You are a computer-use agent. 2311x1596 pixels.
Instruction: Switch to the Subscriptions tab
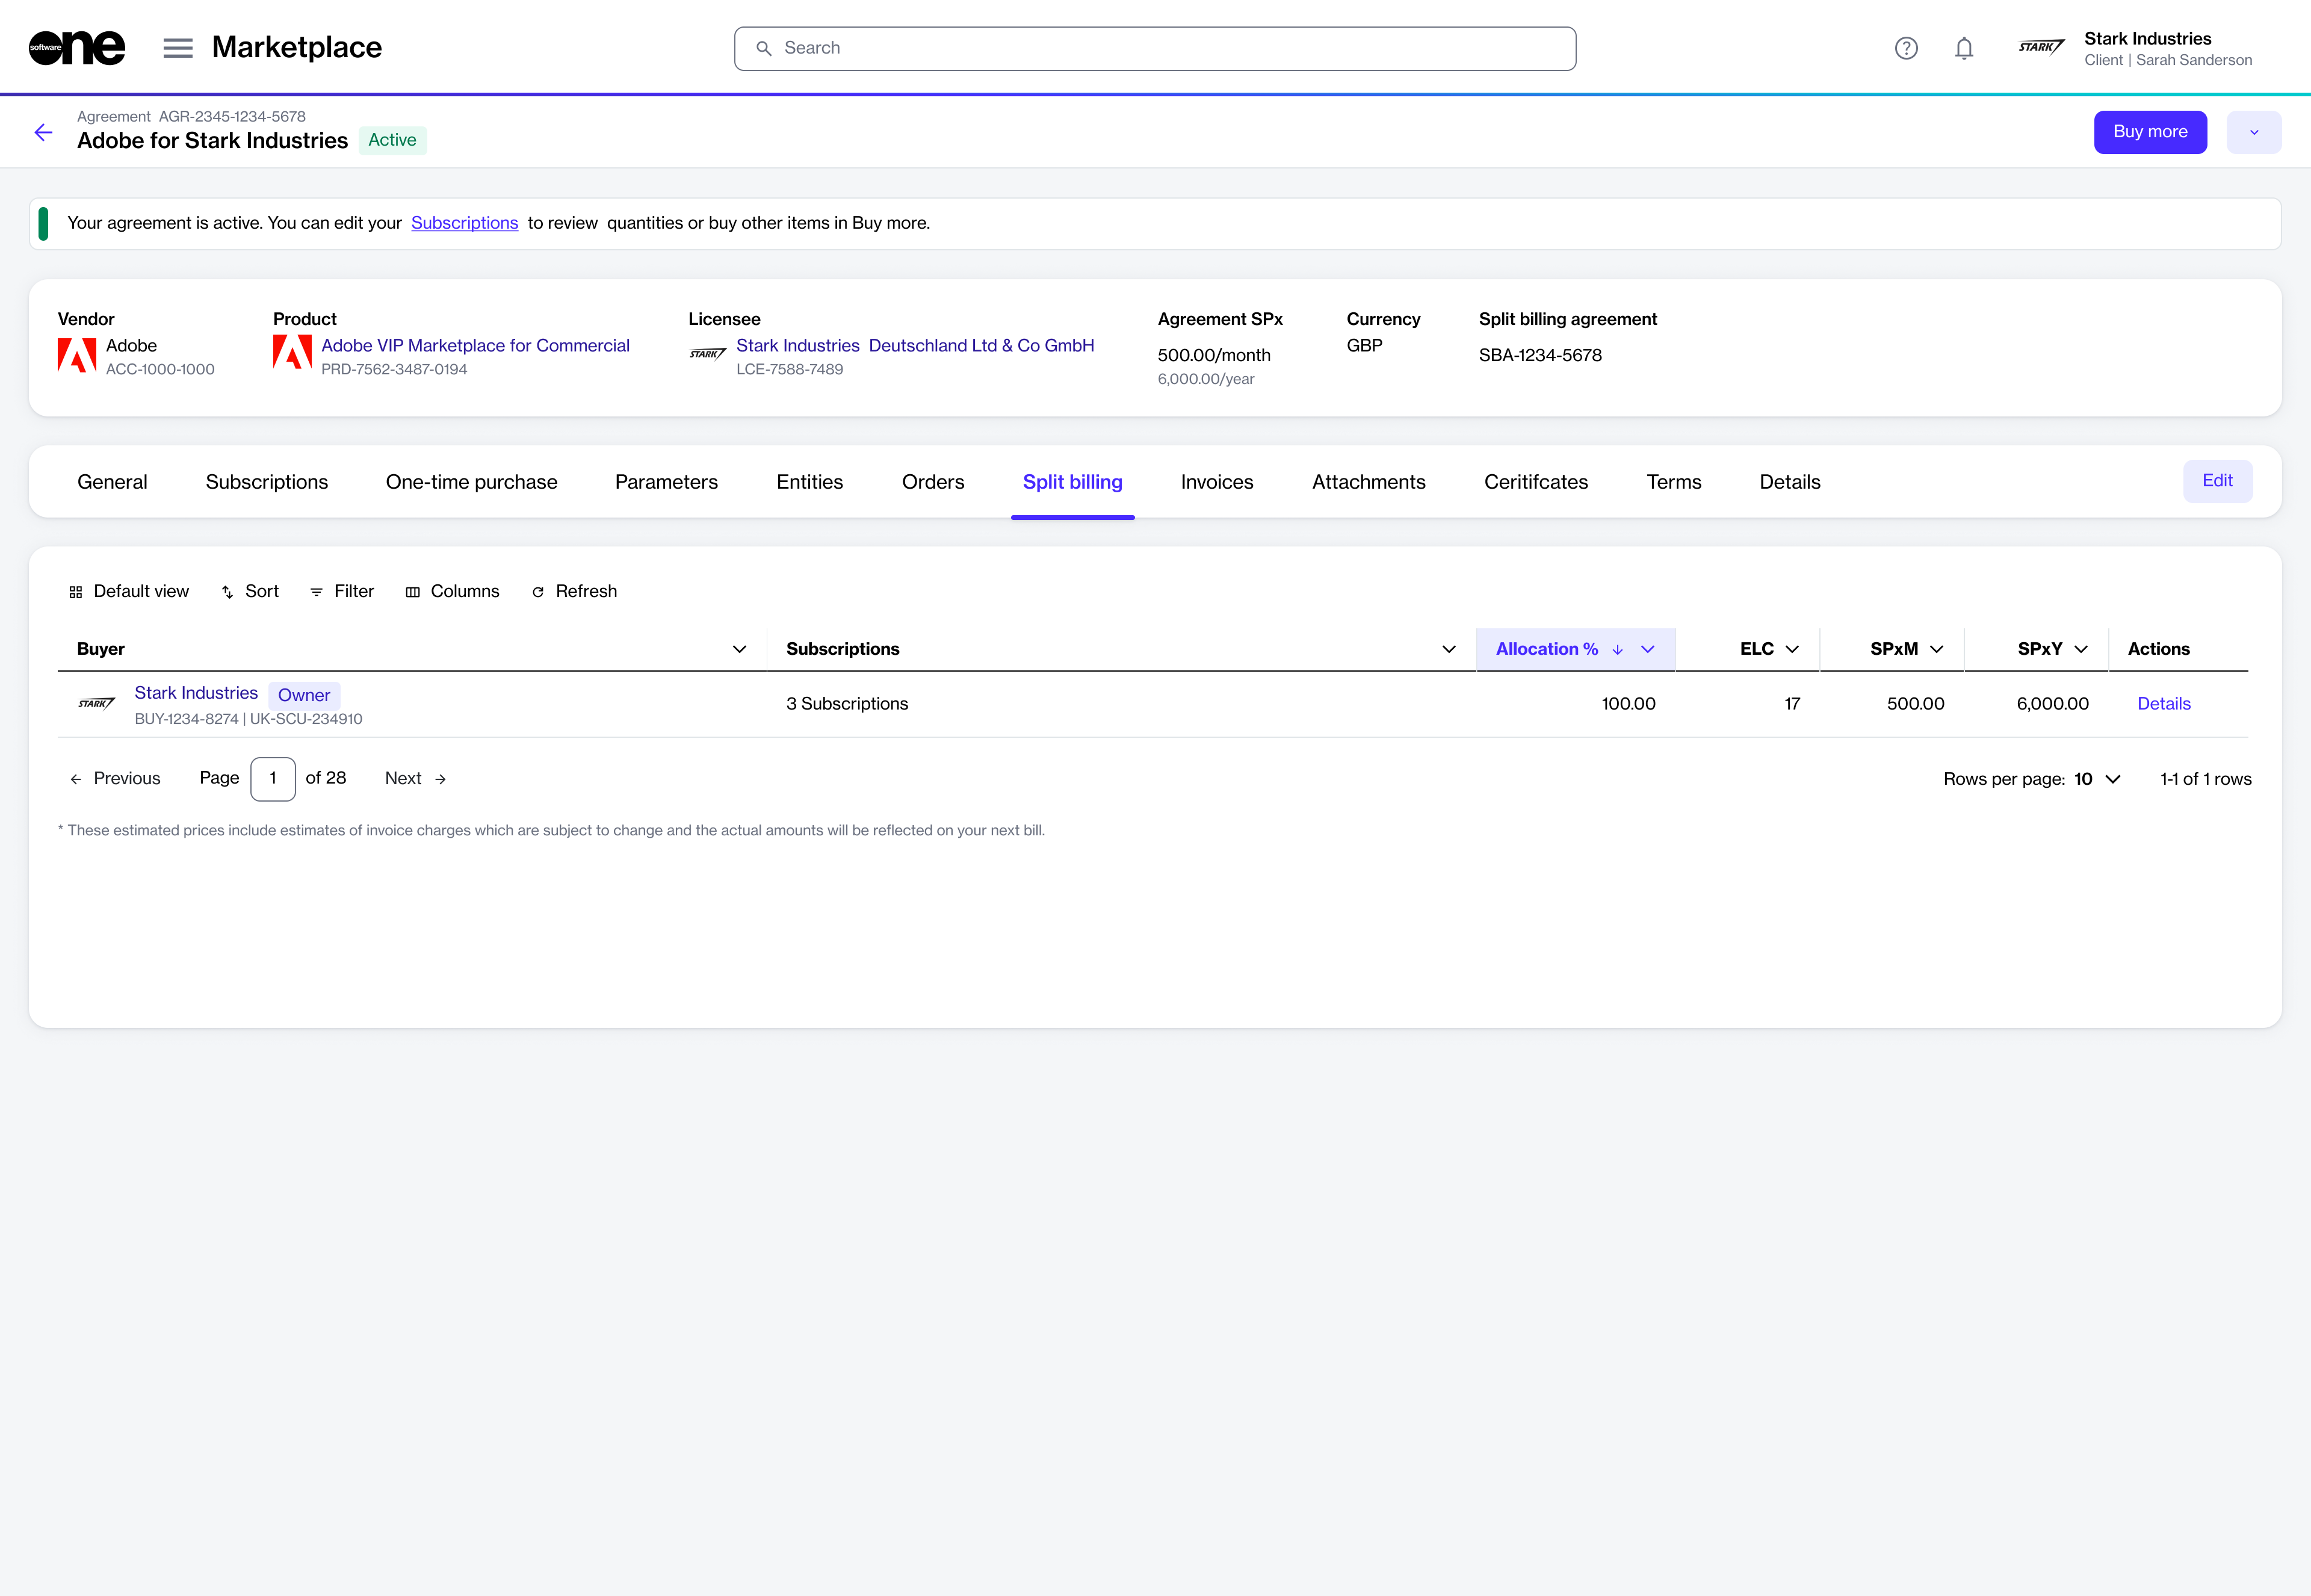pyautogui.click(x=266, y=482)
